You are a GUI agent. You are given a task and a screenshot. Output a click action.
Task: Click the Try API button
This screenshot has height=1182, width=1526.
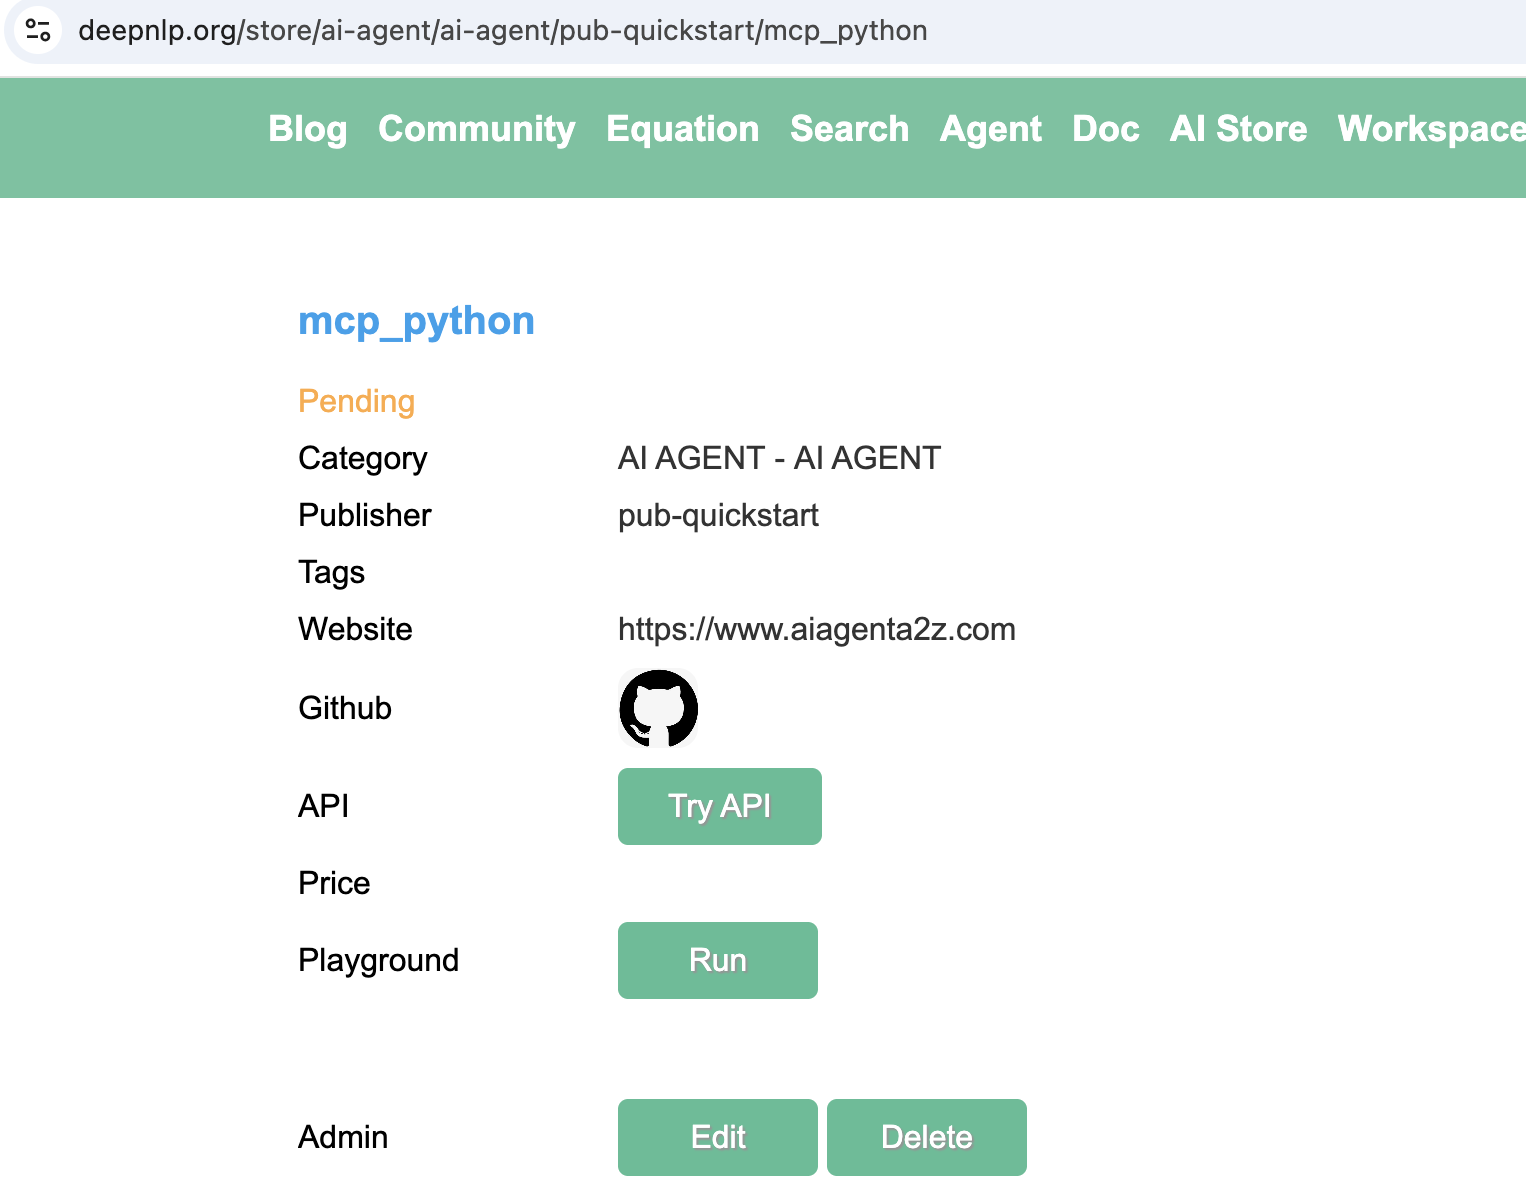[719, 806]
